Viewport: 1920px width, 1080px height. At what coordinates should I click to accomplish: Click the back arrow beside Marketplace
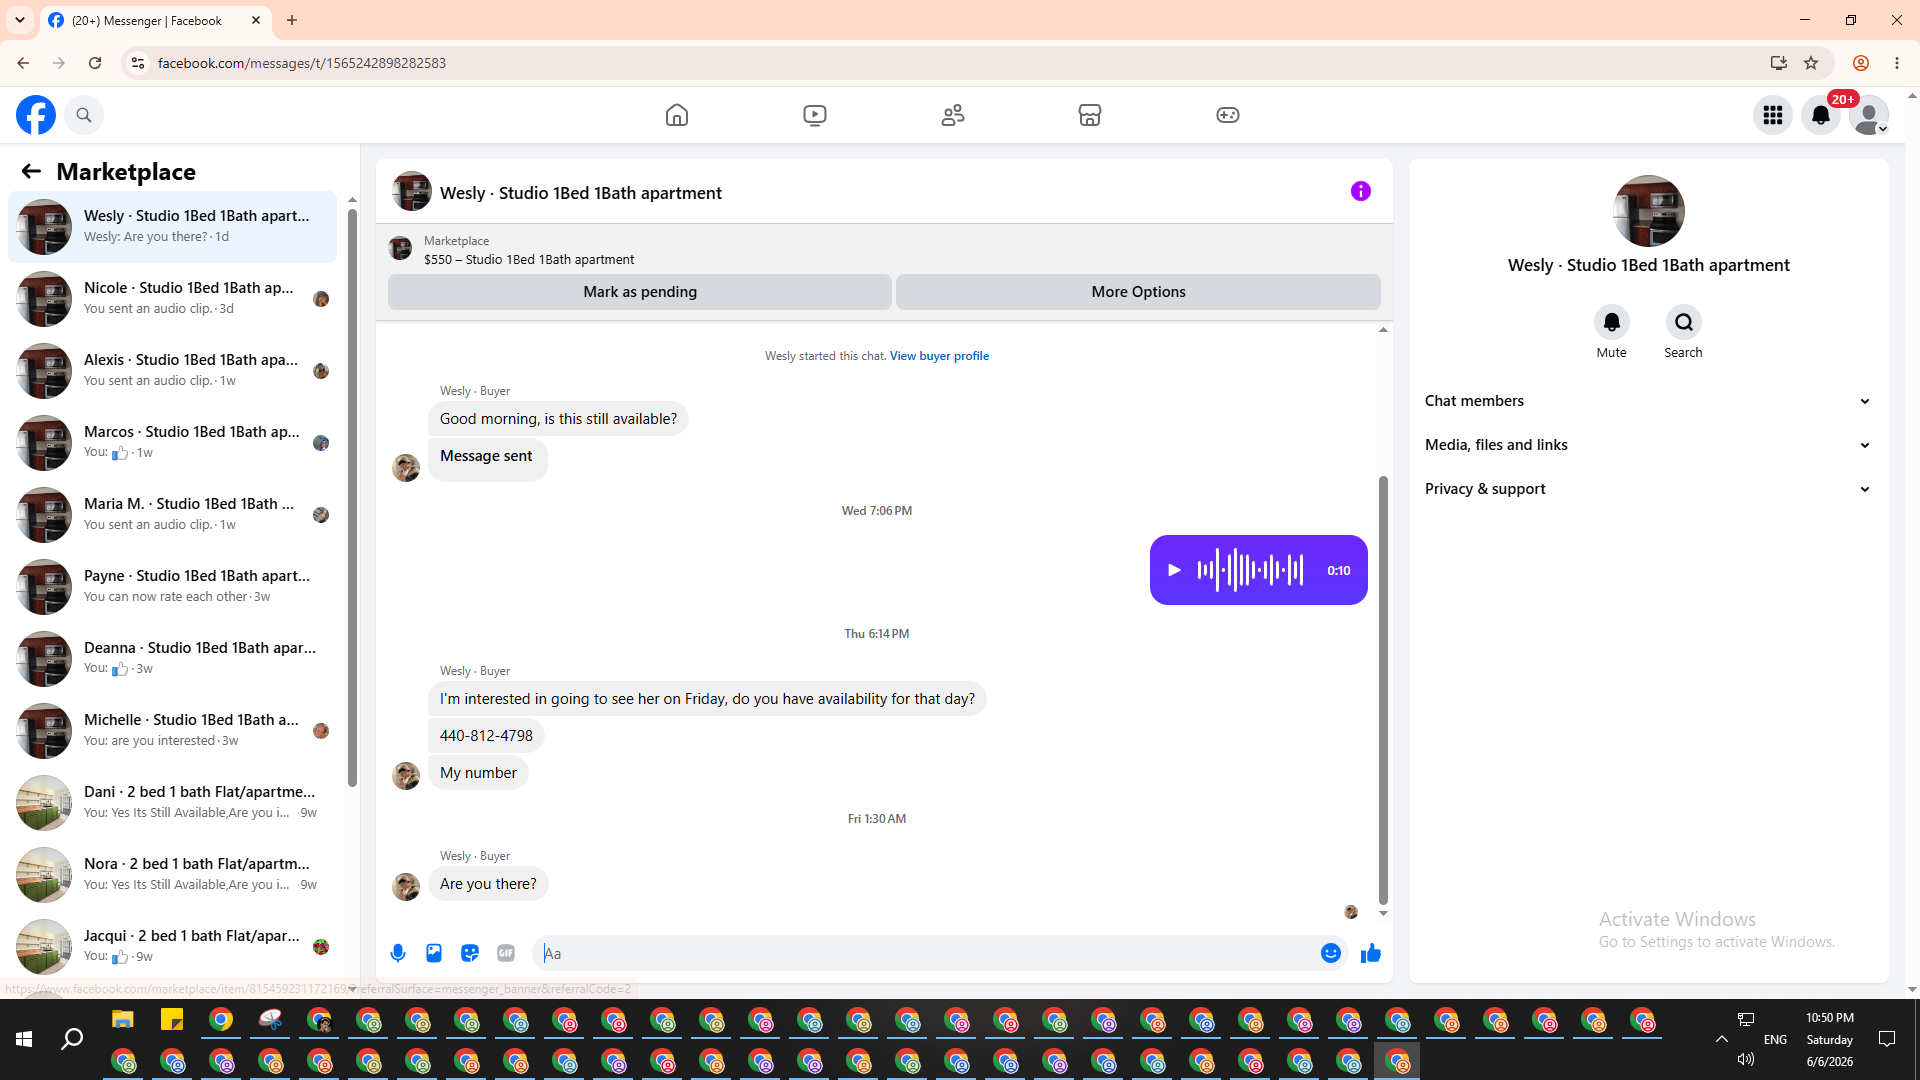(31, 171)
